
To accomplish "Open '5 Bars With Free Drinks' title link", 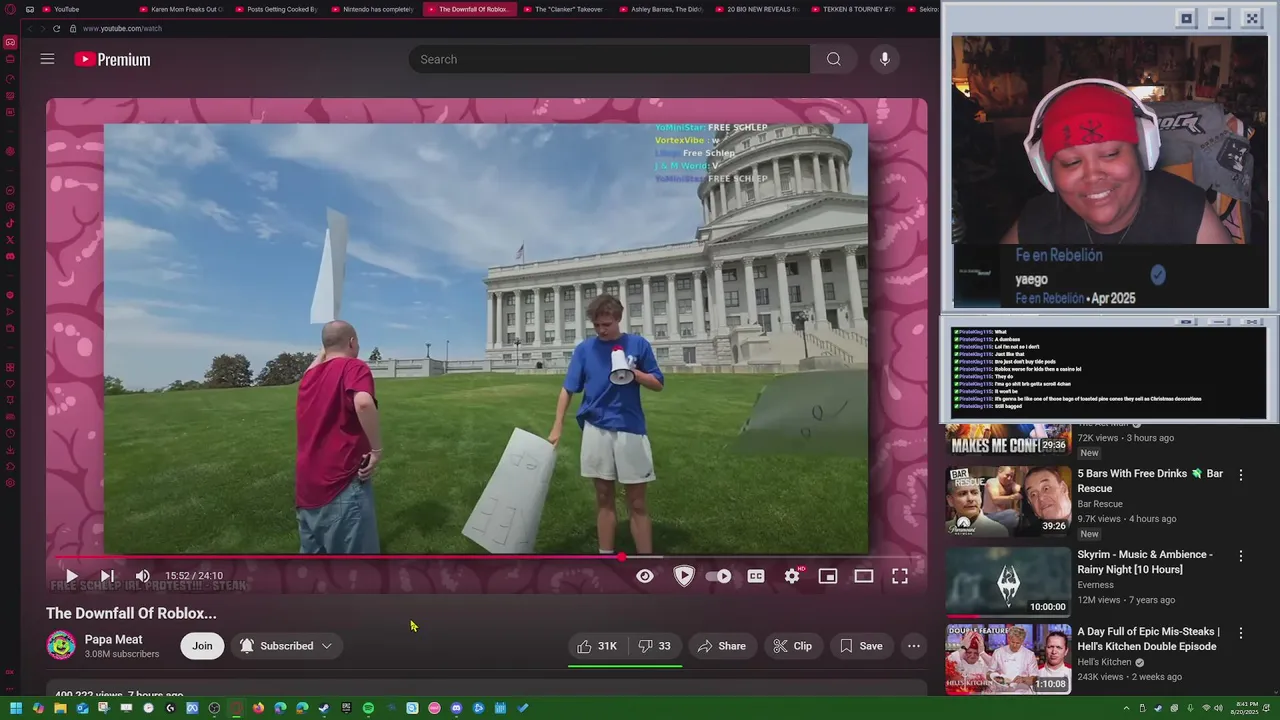I will click(x=1150, y=481).
